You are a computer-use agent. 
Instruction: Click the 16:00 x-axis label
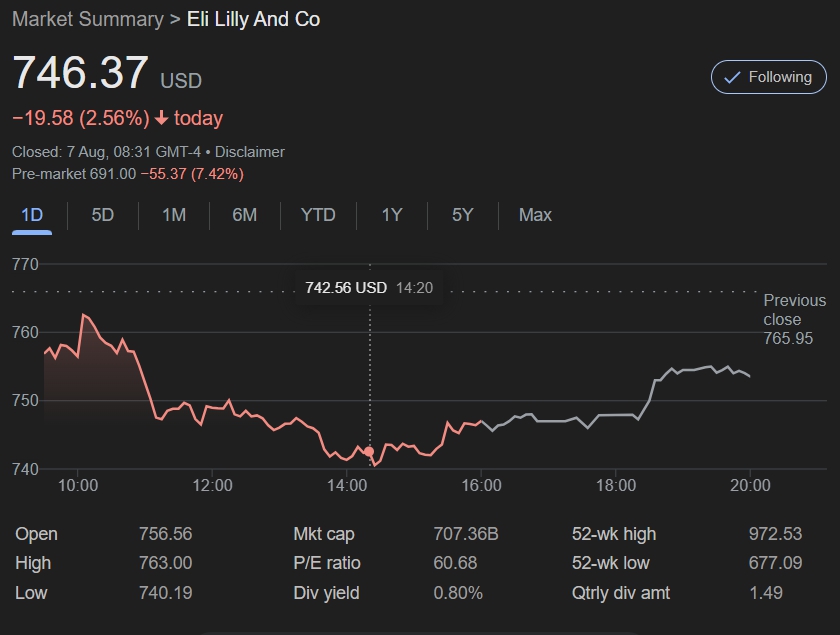481,485
